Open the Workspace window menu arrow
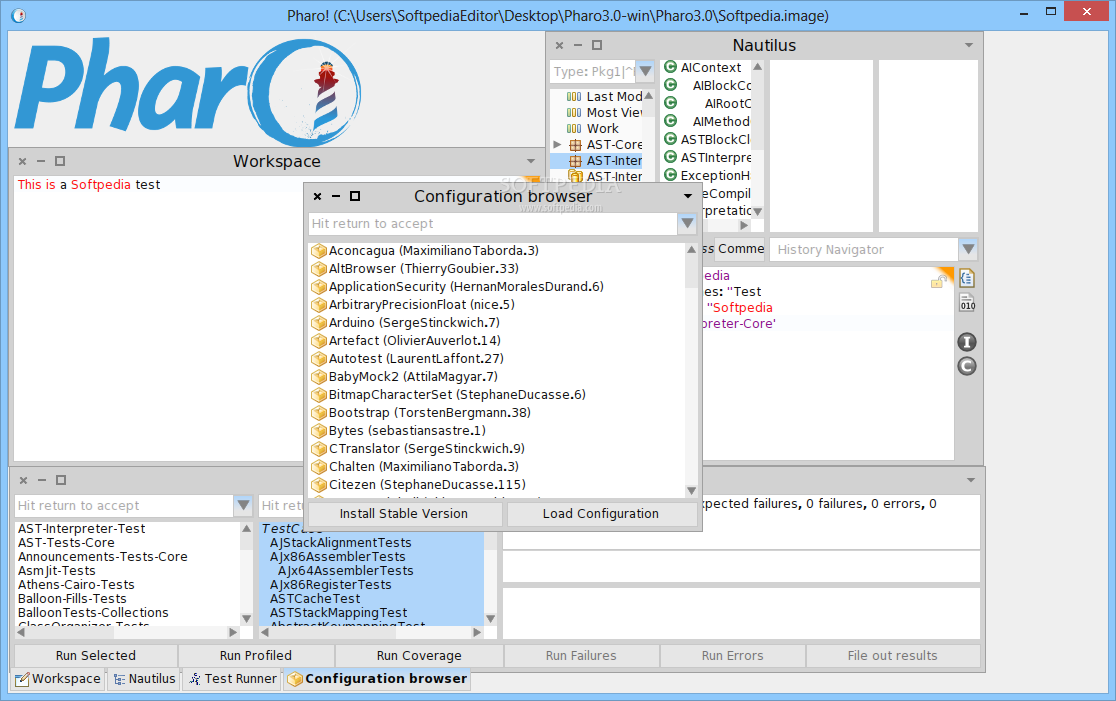The image size is (1116, 701). point(531,161)
